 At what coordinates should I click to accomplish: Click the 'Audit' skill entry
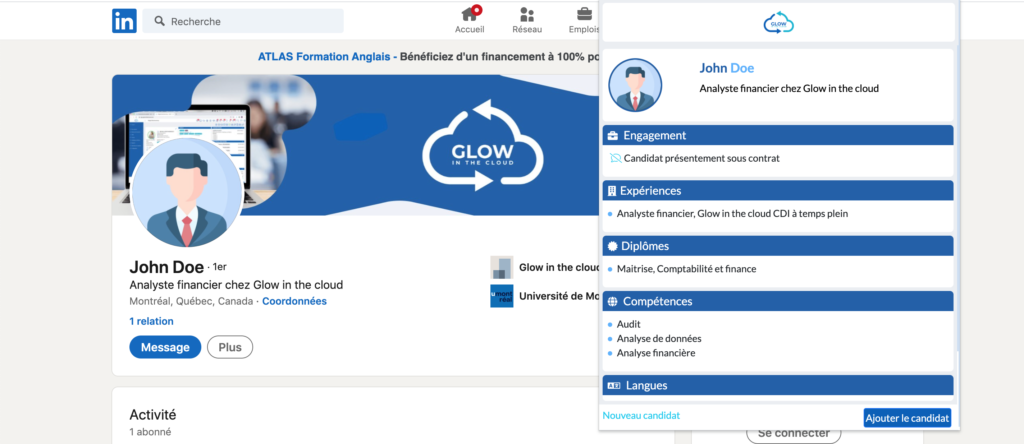(629, 324)
